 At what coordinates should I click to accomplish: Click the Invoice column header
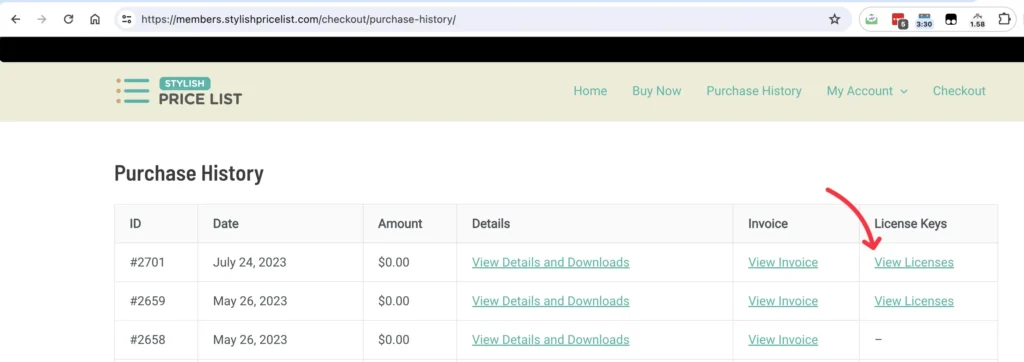point(796,223)
